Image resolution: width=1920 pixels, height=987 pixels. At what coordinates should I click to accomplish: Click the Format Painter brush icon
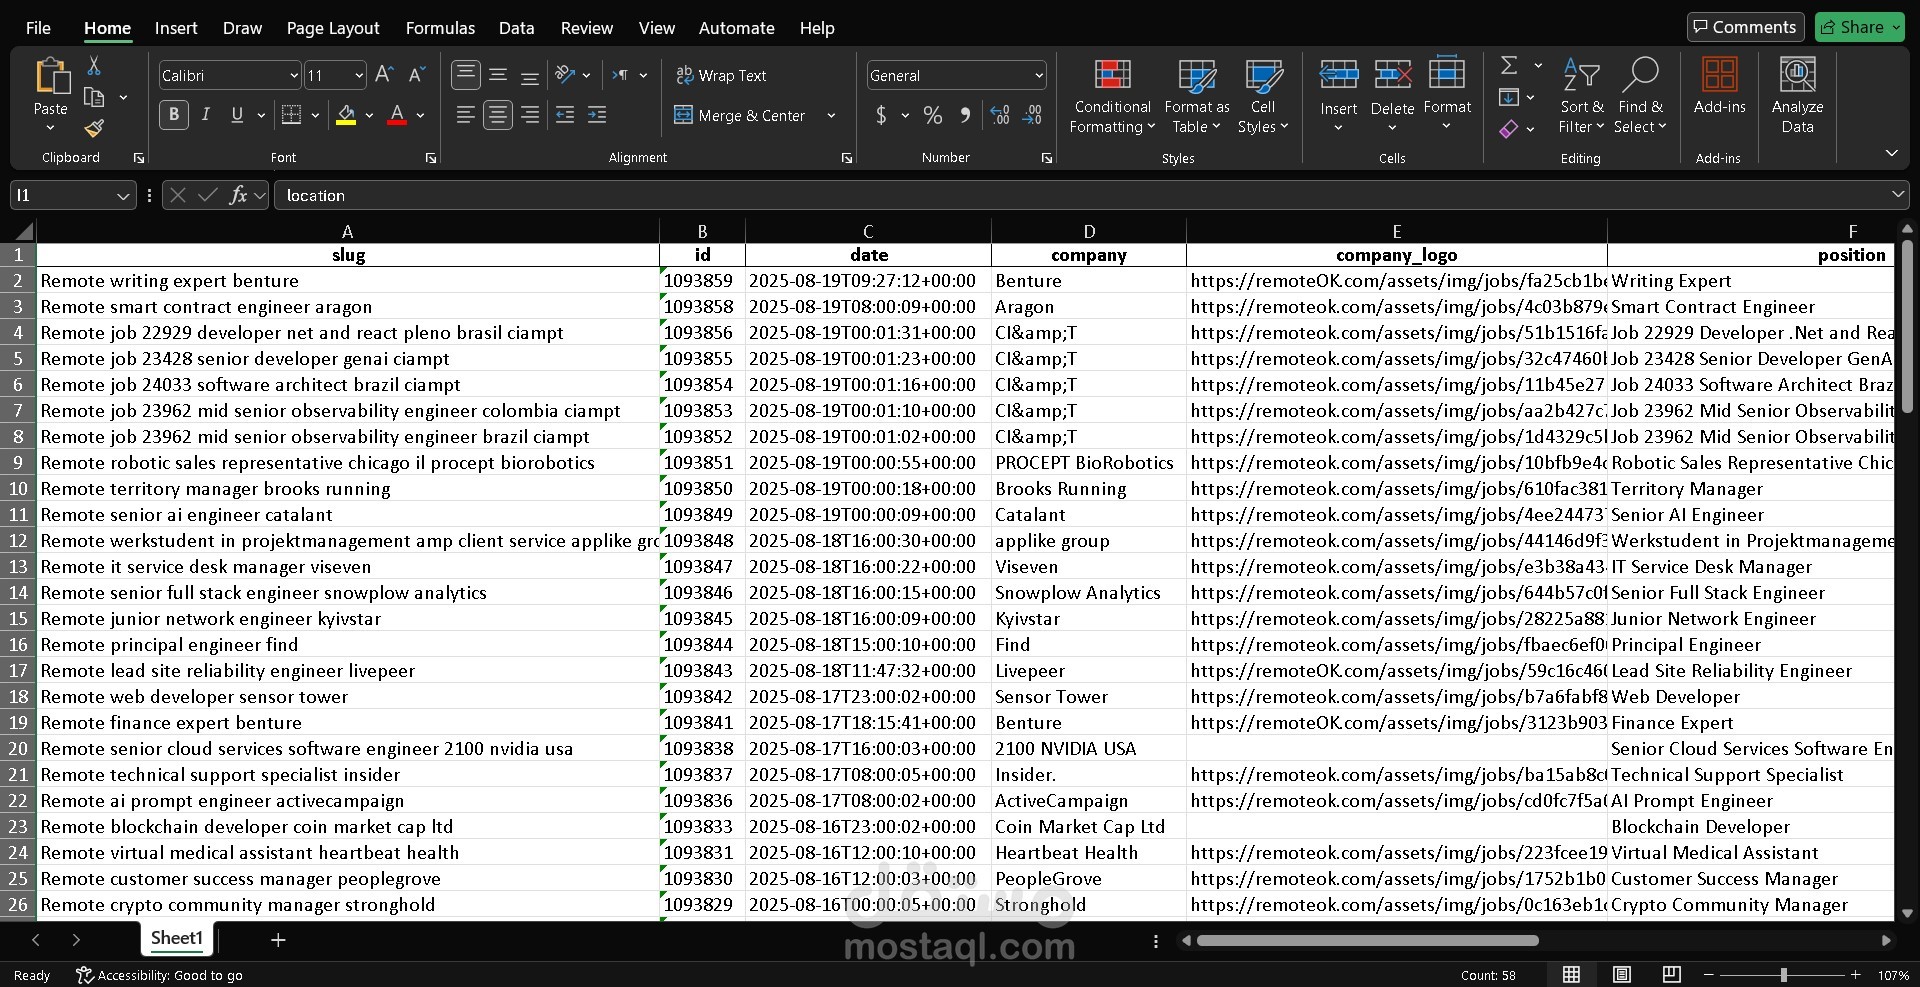coord(94,128)
